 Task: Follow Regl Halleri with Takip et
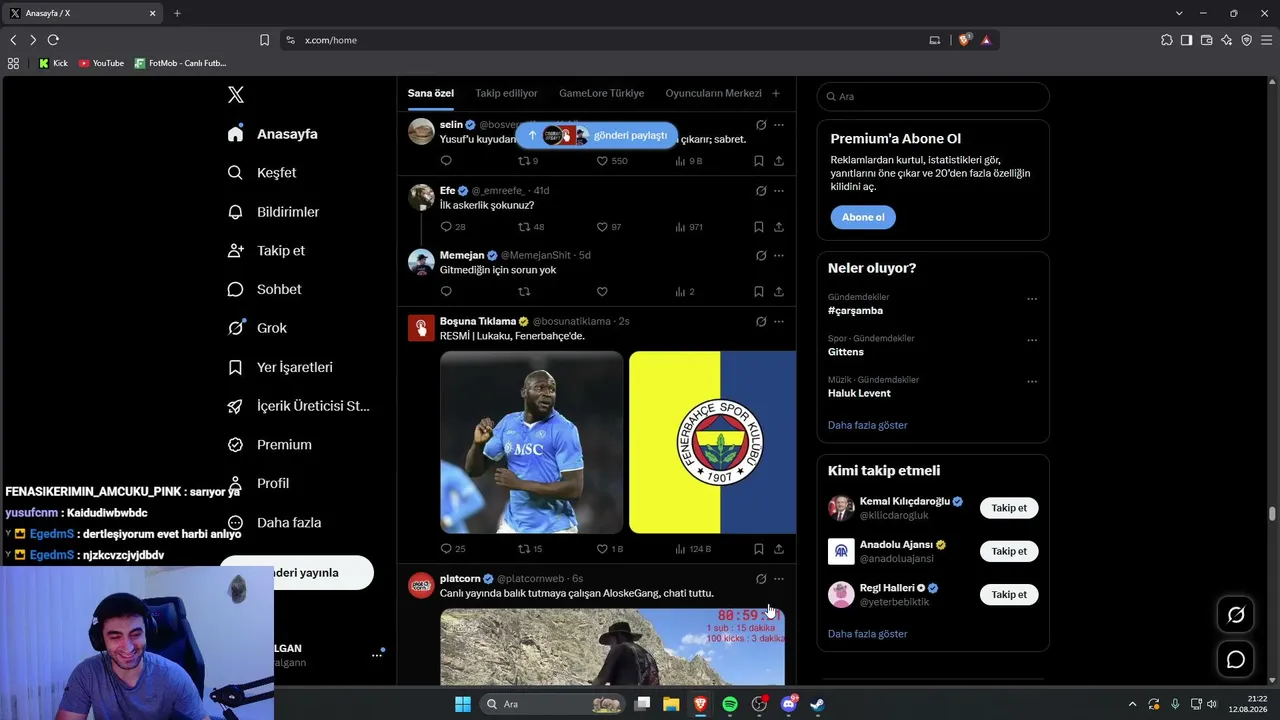[1009, 594]
